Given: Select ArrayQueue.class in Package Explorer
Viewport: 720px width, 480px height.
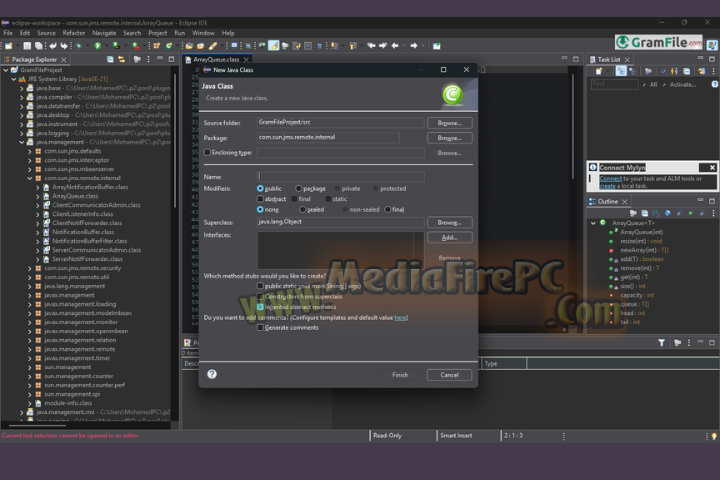Looking at the screenshot, I should tap(75, 196).
